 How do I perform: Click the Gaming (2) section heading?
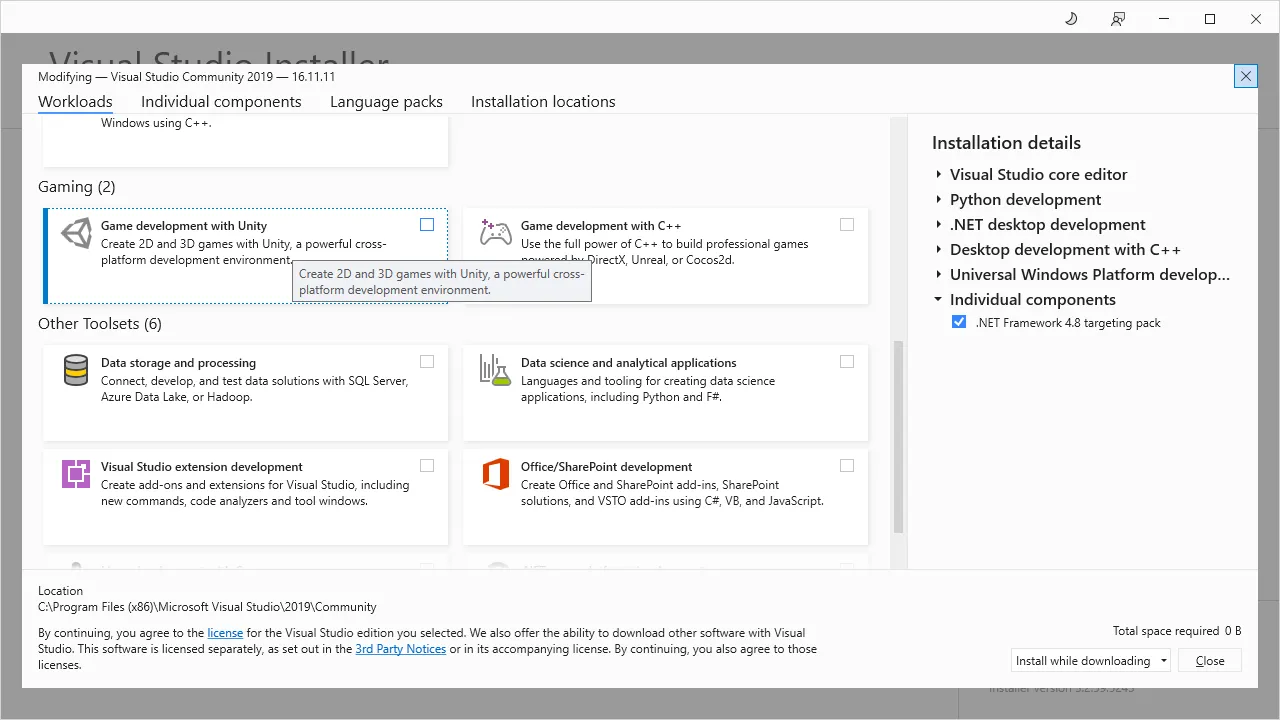point(77,187)
